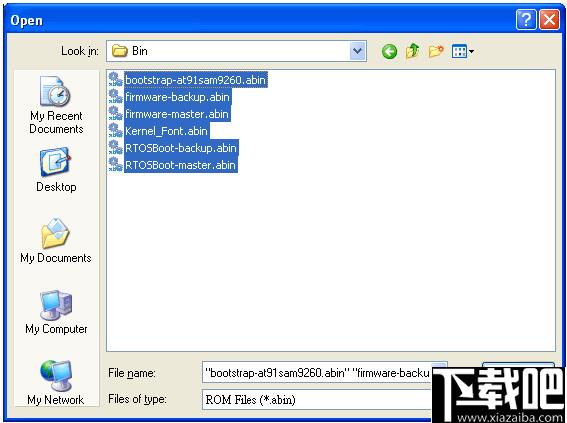
Task: Expand the Look in dropdown
Action: tap(358, 51)
